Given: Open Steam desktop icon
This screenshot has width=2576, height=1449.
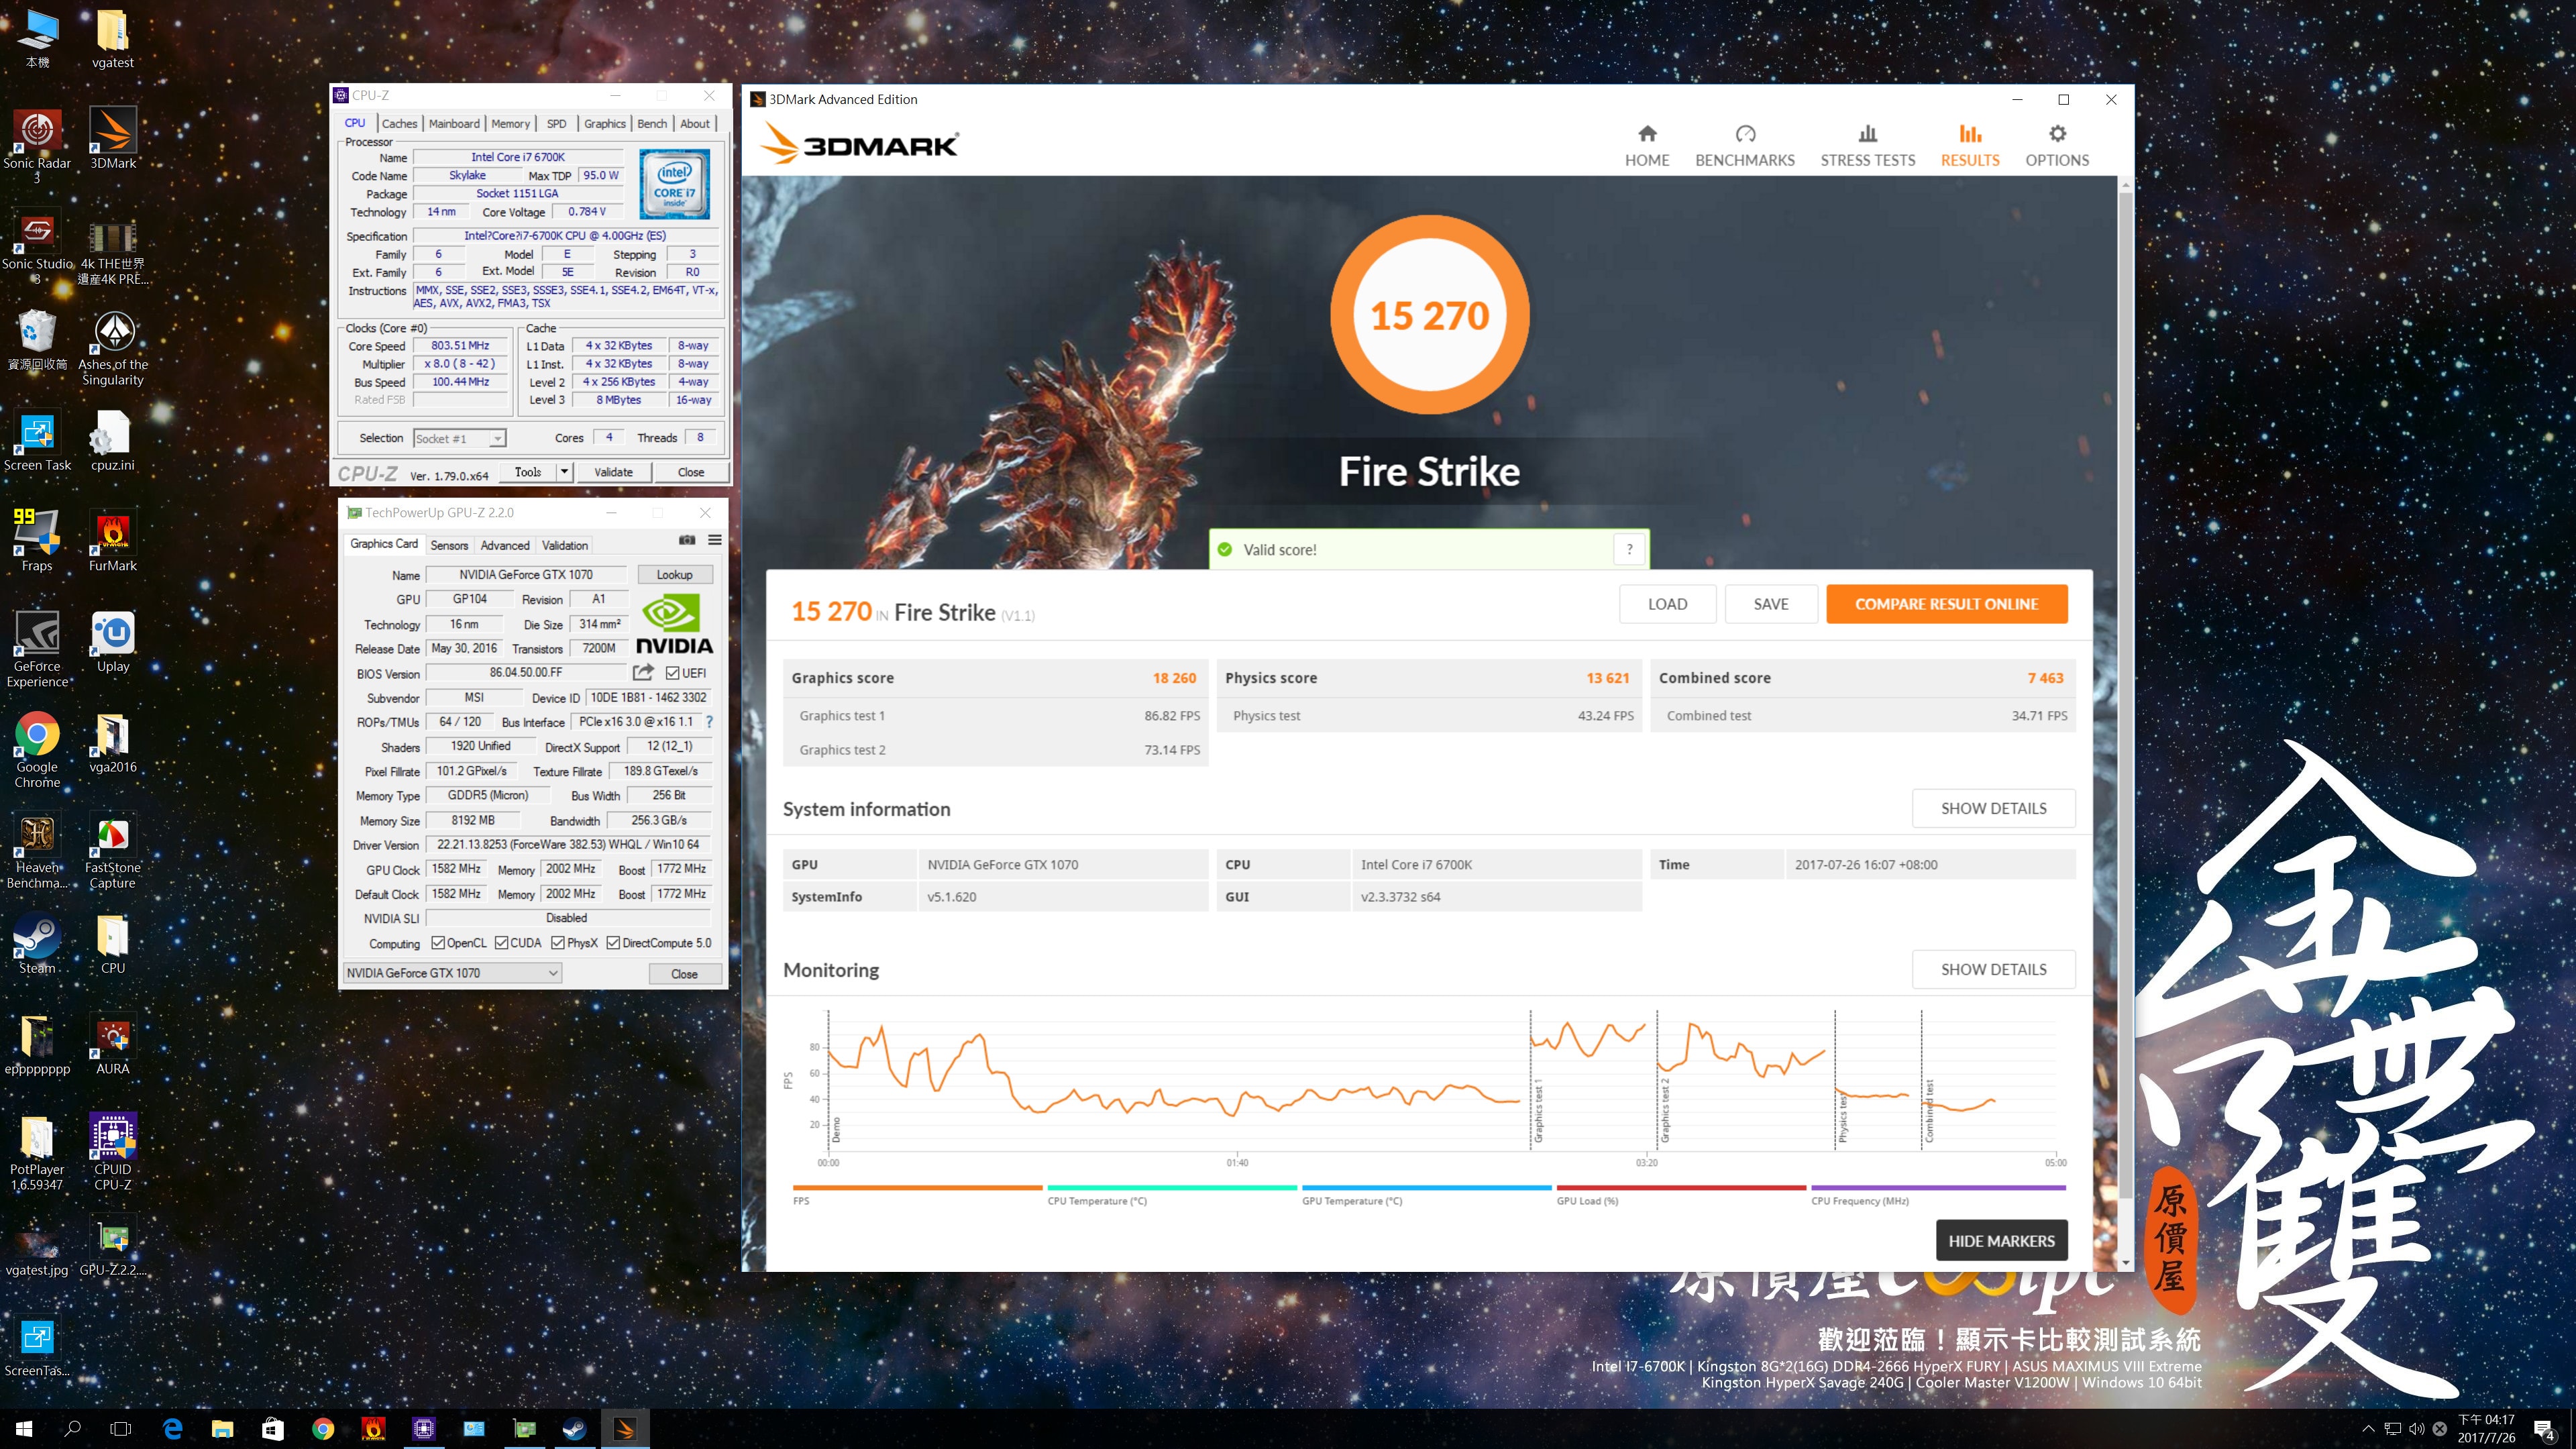Looking at the screenshot, I should [37, 944].
